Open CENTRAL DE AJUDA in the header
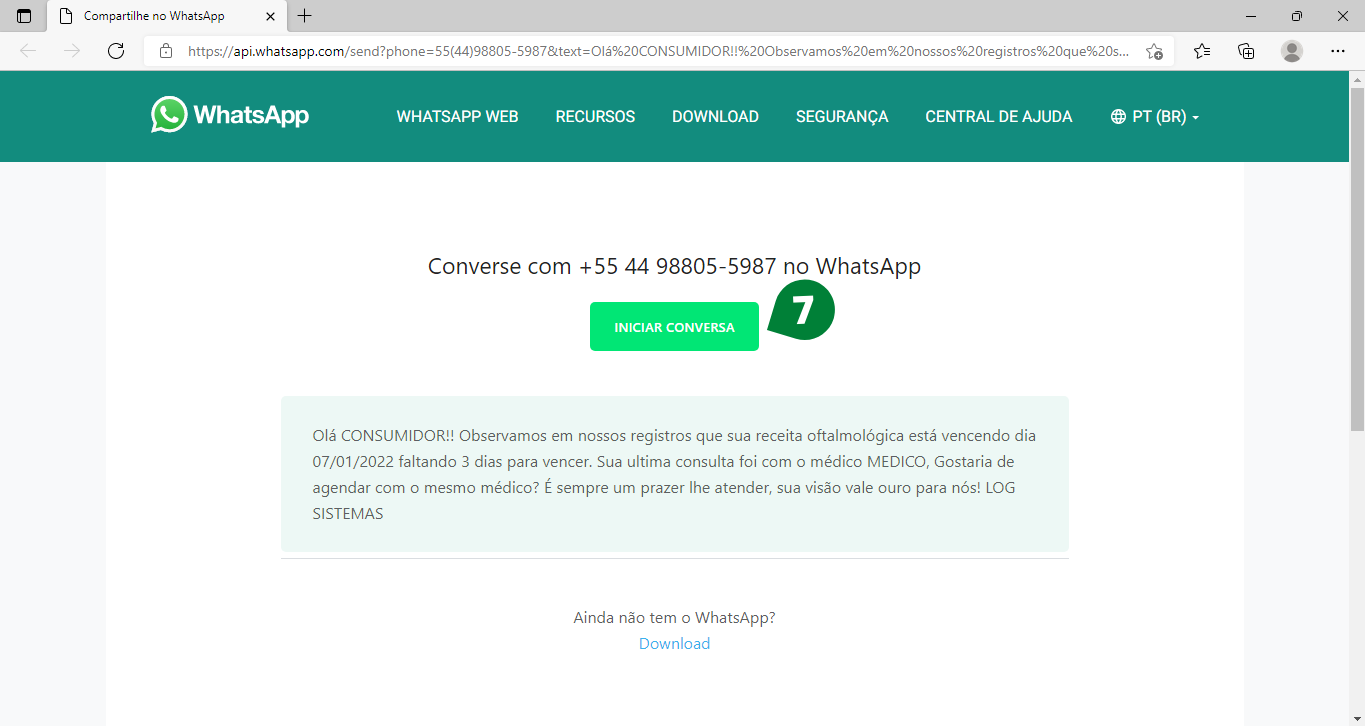Screen dimensions: 1365x726 pyautogui.click(x=998, y=117)
